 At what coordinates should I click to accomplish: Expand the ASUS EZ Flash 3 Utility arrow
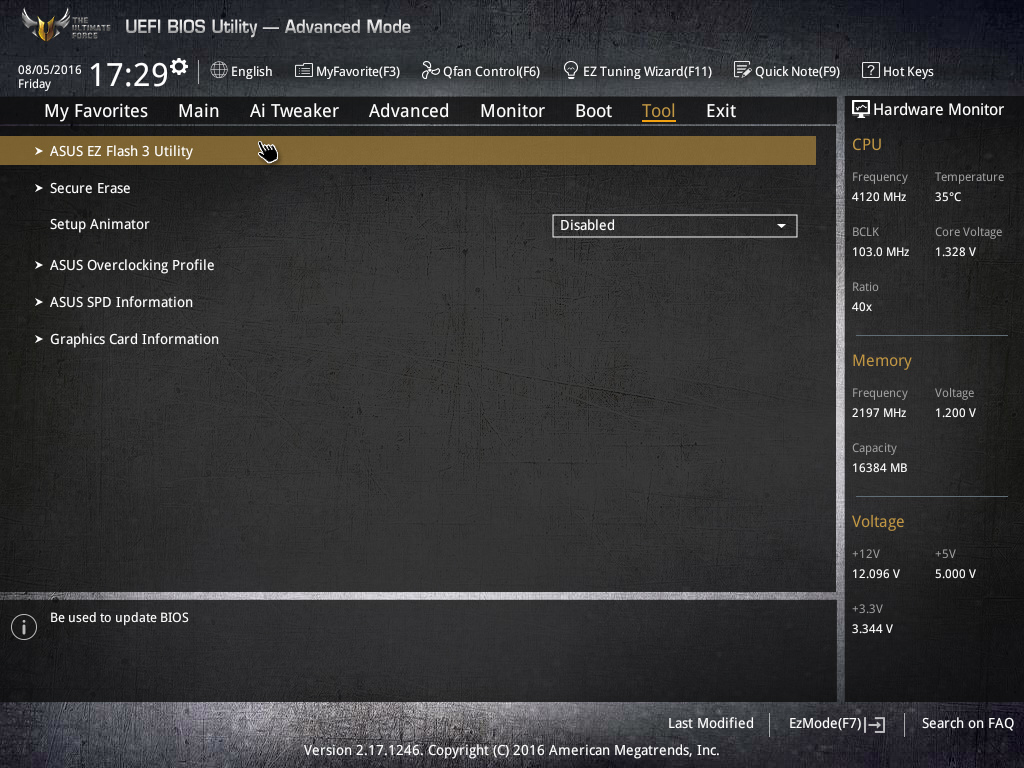(39, 151)
